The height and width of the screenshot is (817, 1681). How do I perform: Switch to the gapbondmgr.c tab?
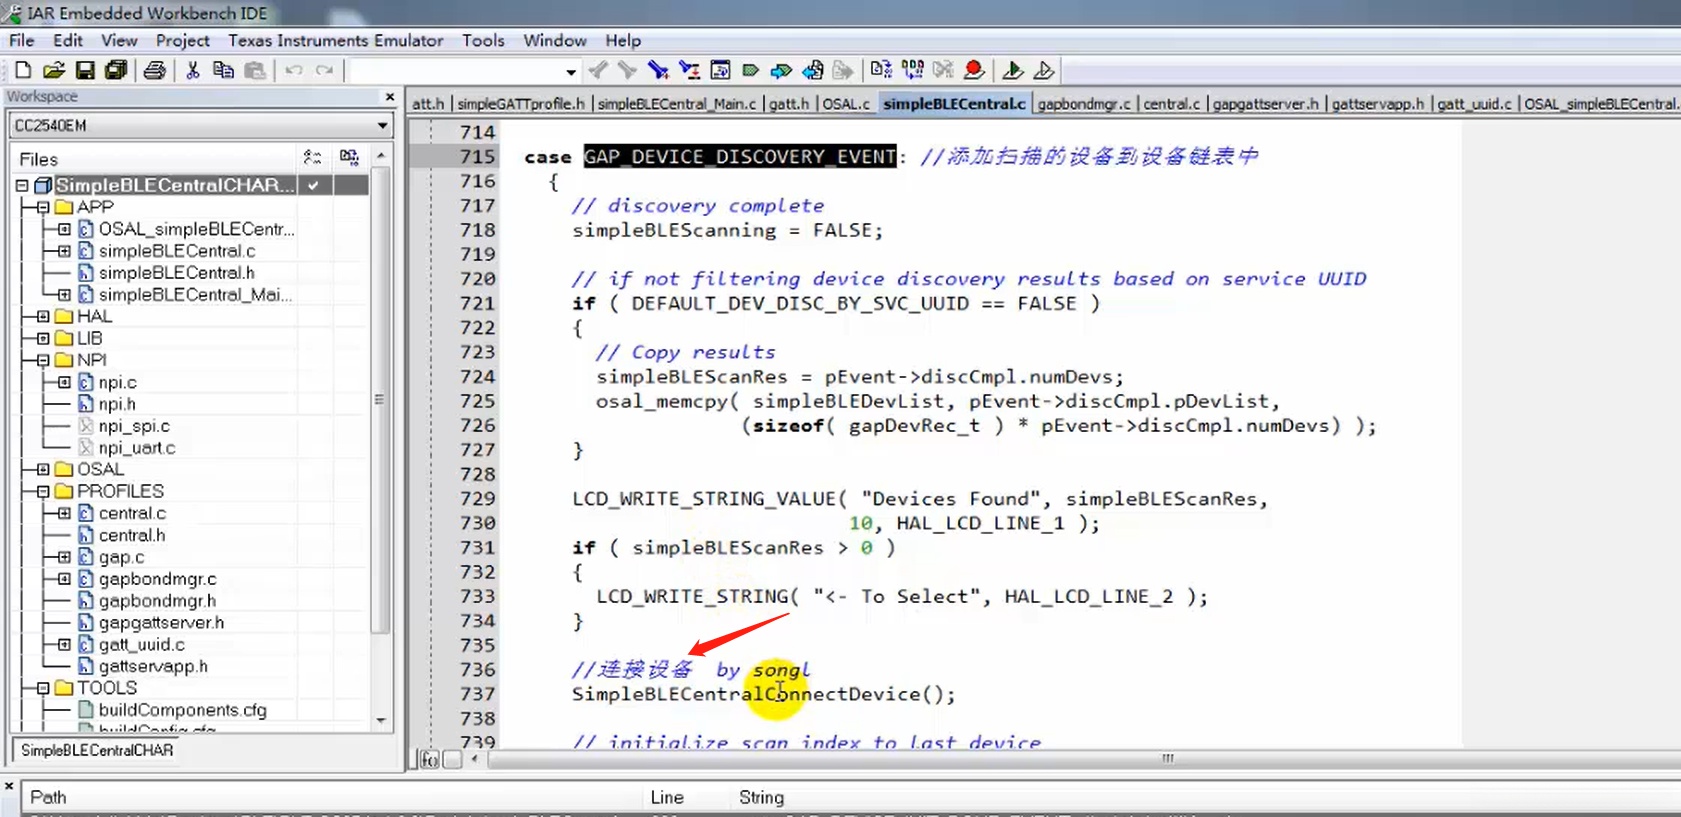tap(1084, 103)
